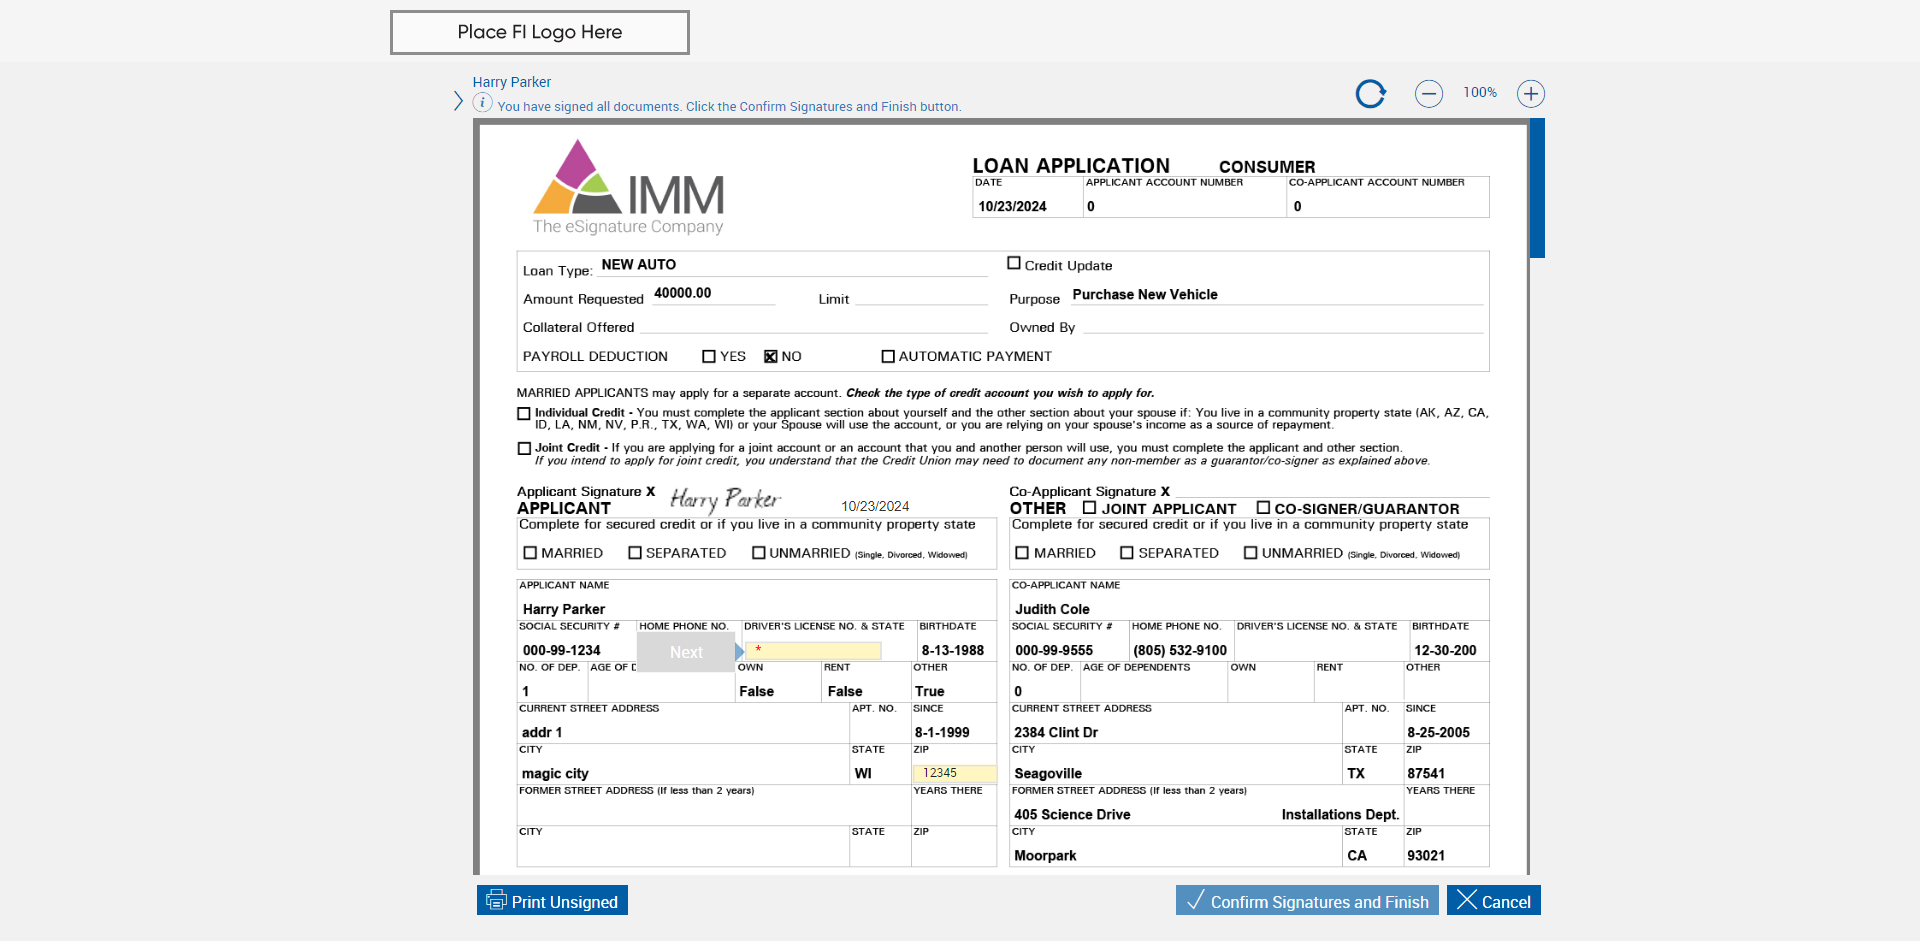Click the info icon beside the signing message
Image resolution: width=1920 pixels, height=941 pixels.
coord(482,102)
